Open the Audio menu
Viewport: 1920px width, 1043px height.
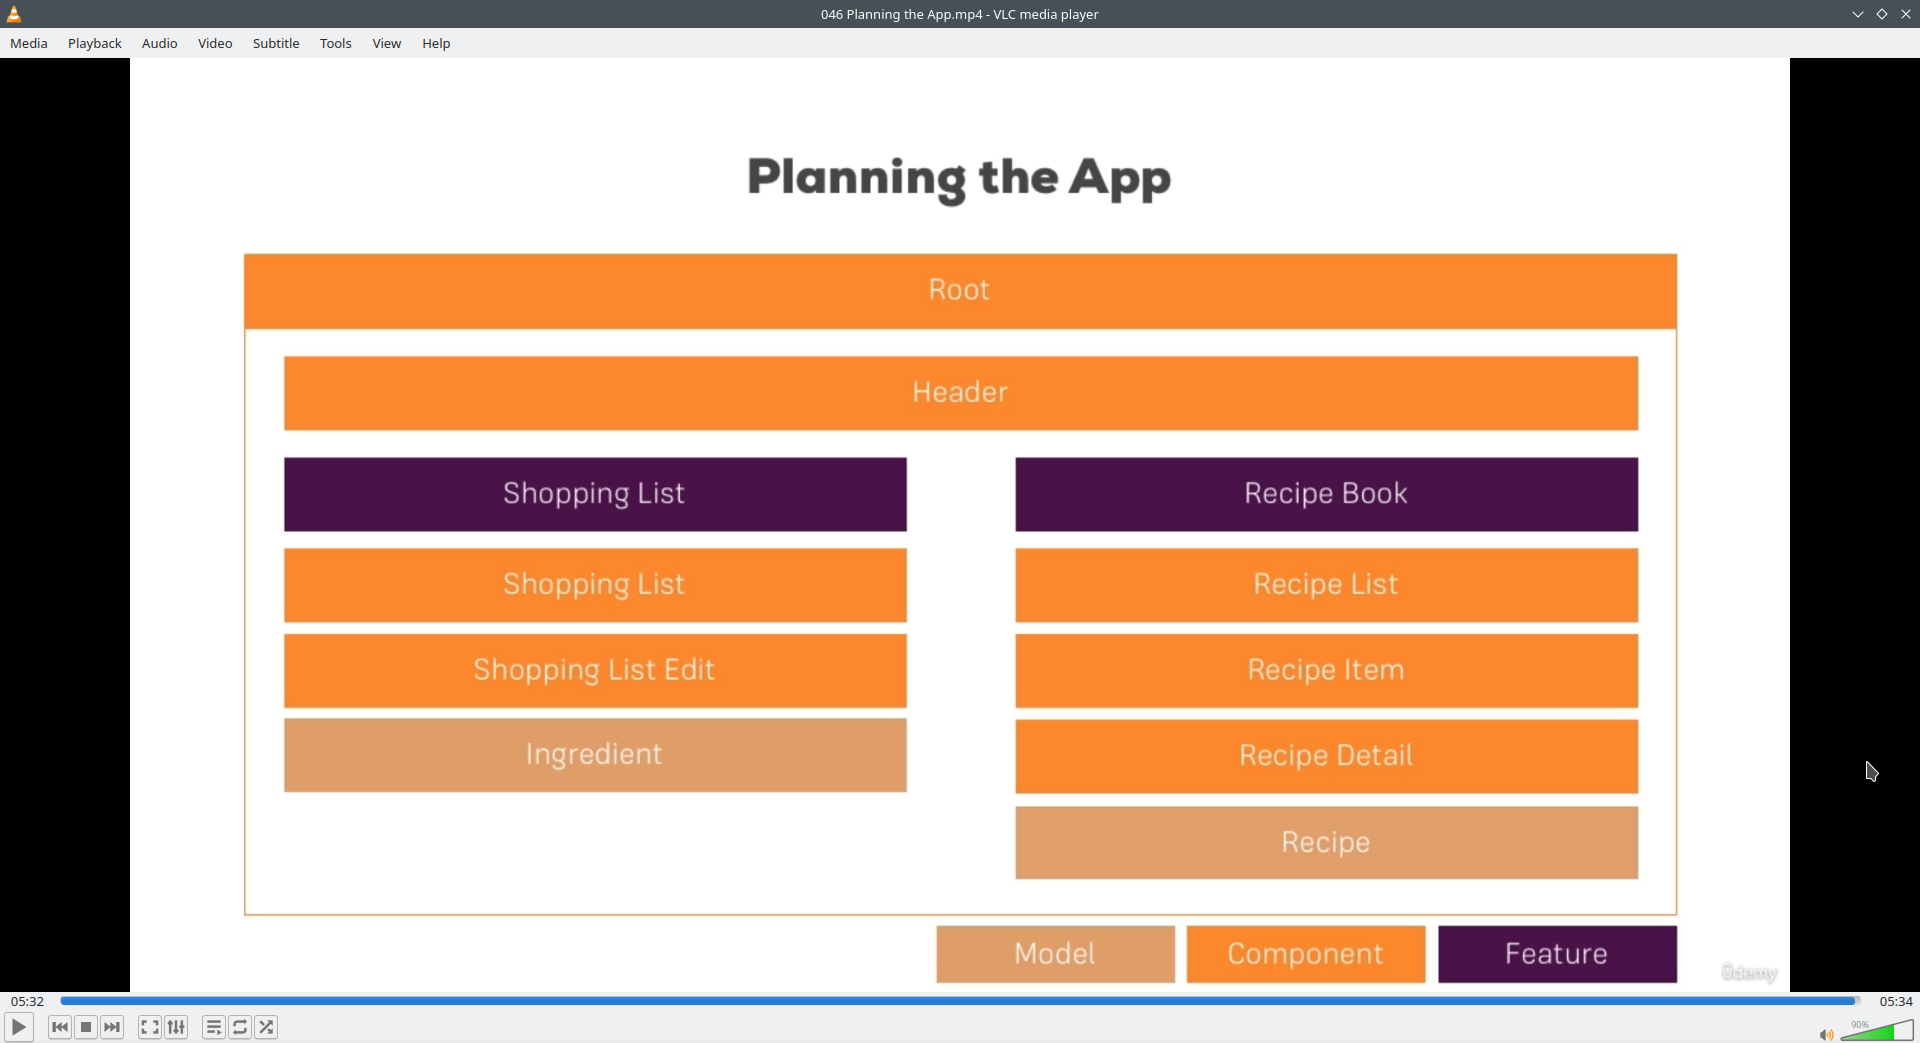pos(160,43)
